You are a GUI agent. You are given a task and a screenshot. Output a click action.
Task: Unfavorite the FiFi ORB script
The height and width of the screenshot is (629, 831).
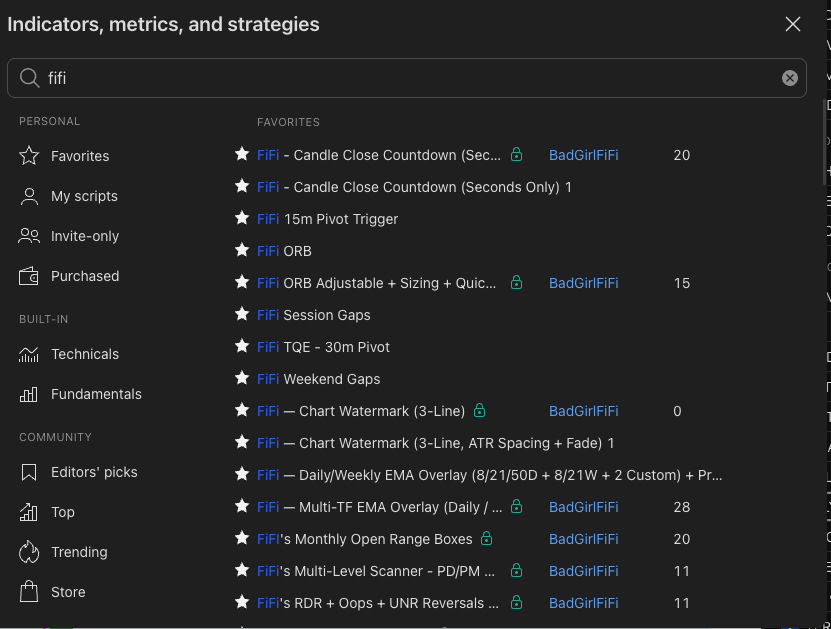click(242, 250)
